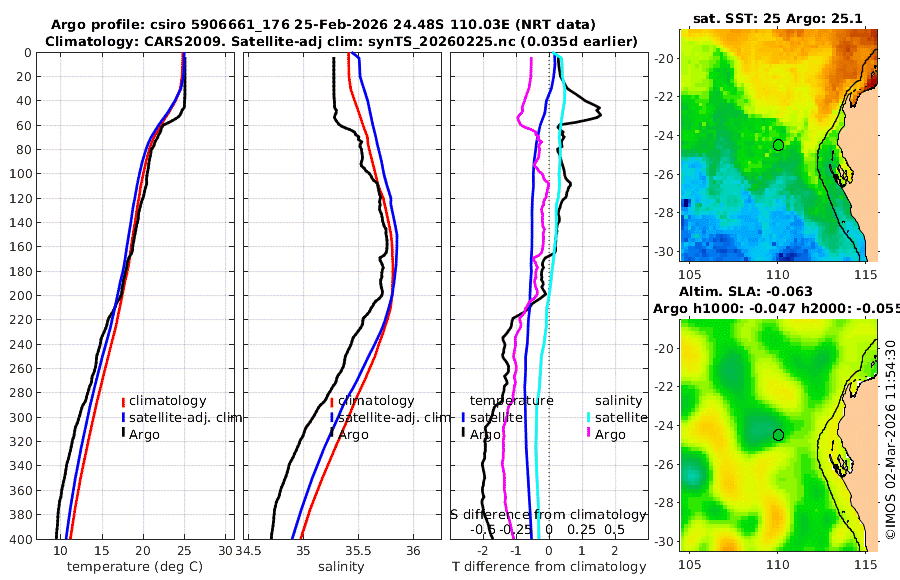Click the blue satellite-adj. clim legend marker in salinity panel
This screenshot has width=900, height=580.
[x=332, y=417]
